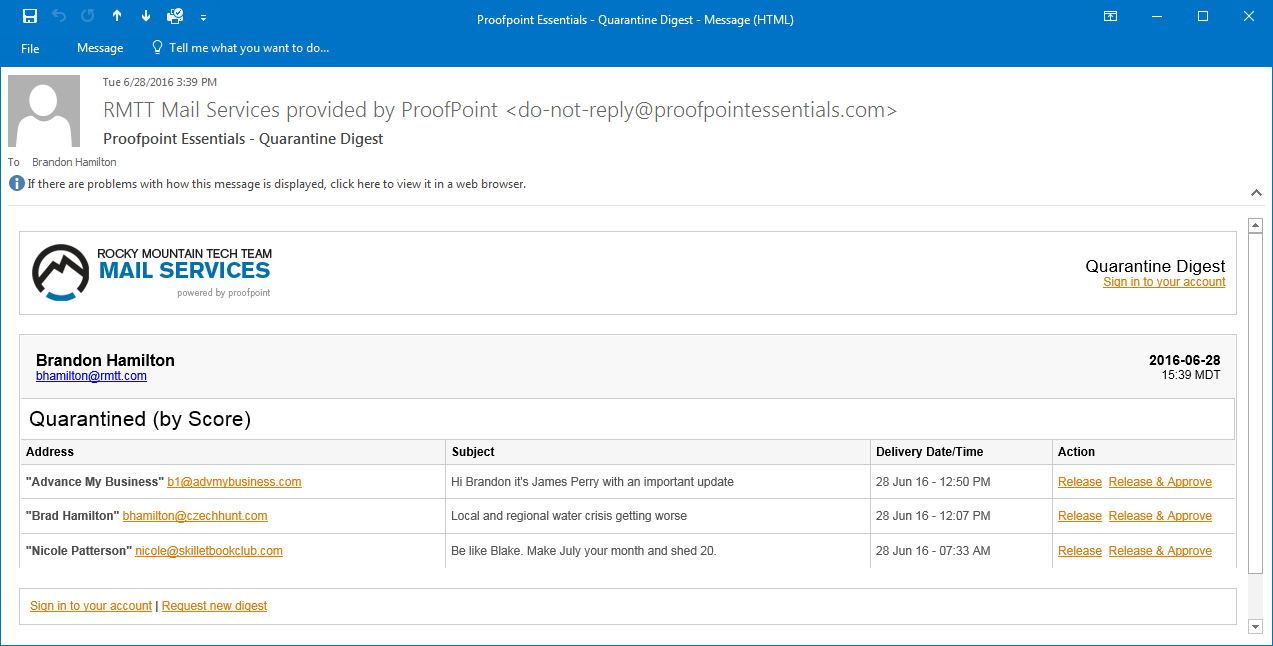Screen dimensions: 1273x646
Task: Click the subject 'Be like Blake. Make July your month'
Action: tap(584, 551)
